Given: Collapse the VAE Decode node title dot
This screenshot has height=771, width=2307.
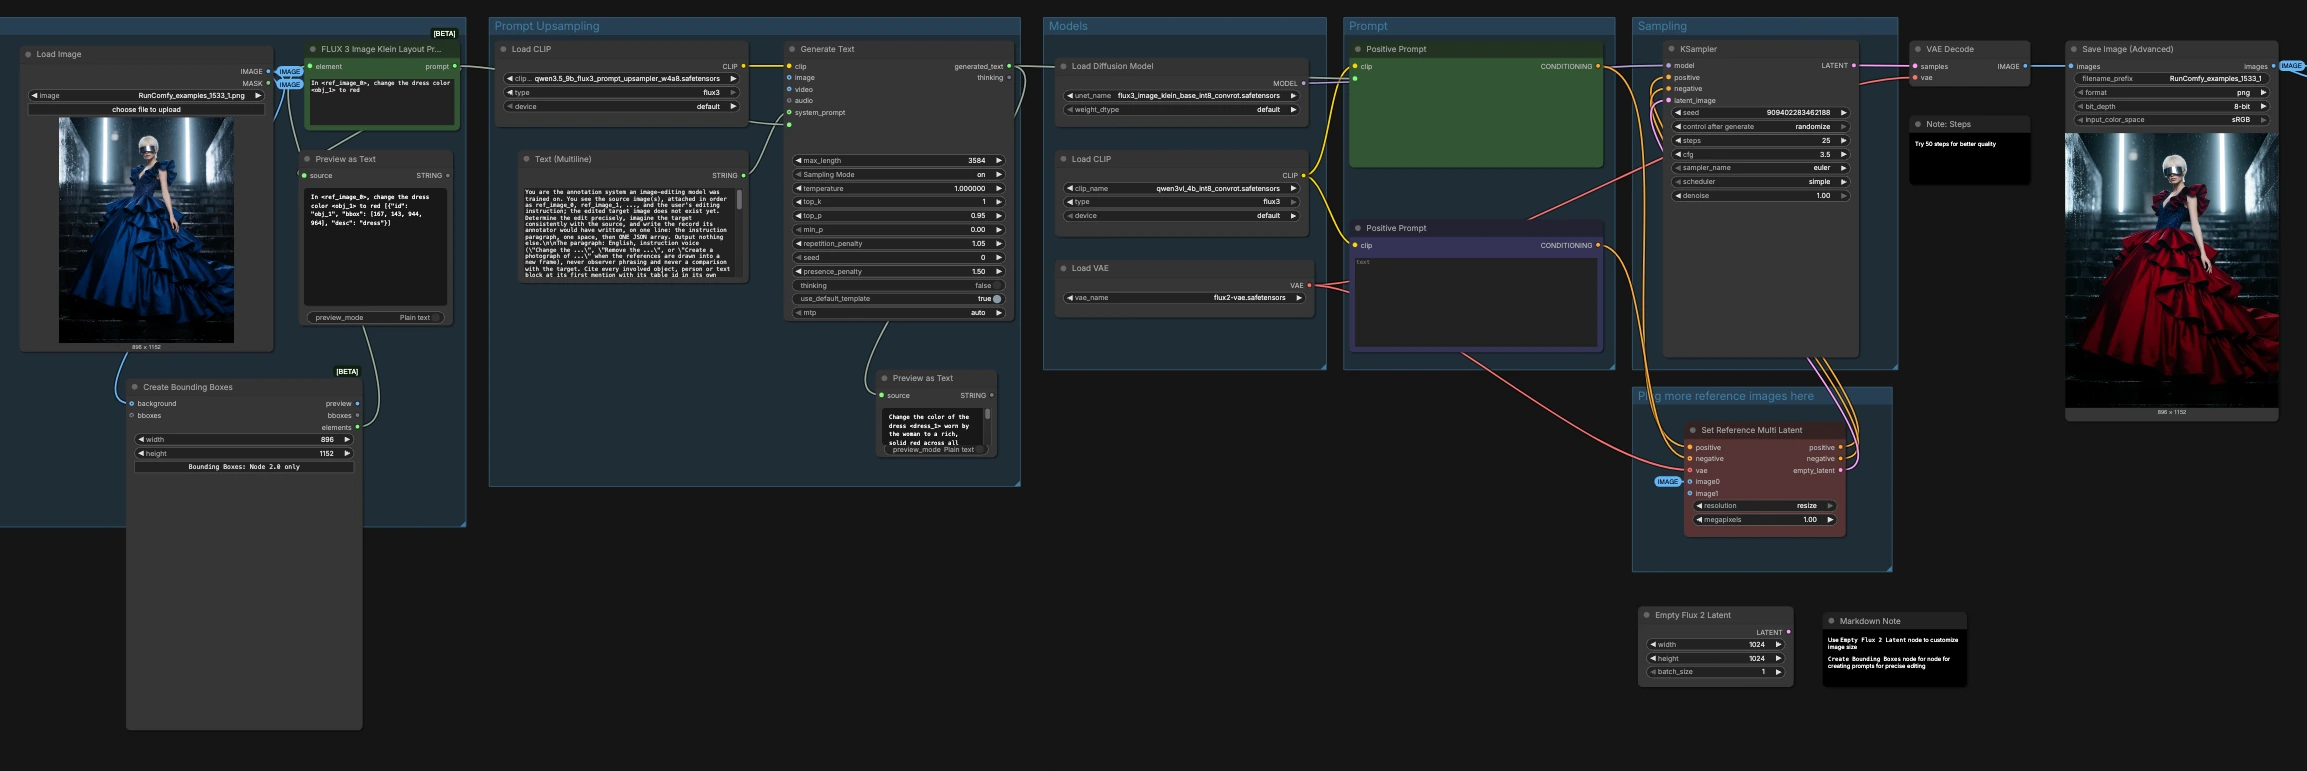Looking at the screenshot, I should [1918, 49].
